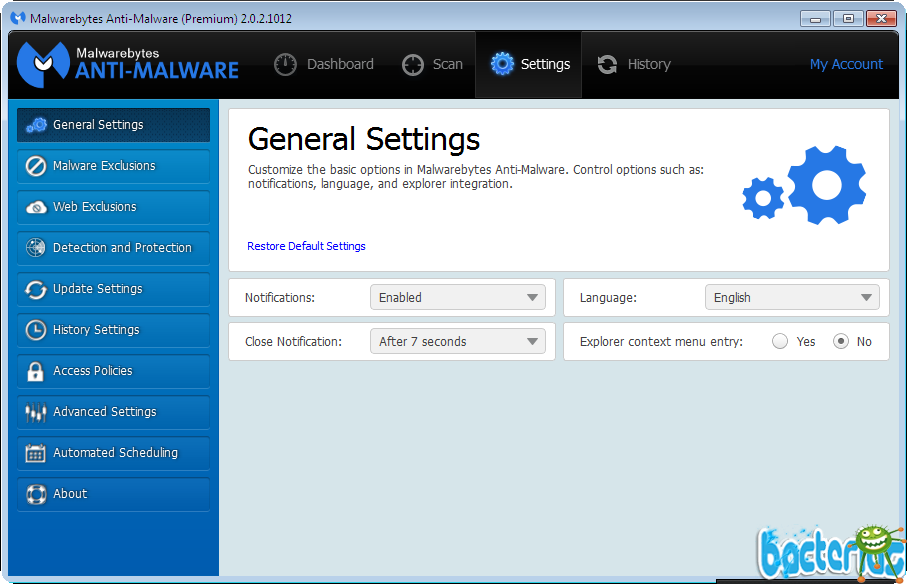Click the Scan crosshair icon
This screenshot has height=584, width=907.
tap(413, 65)
